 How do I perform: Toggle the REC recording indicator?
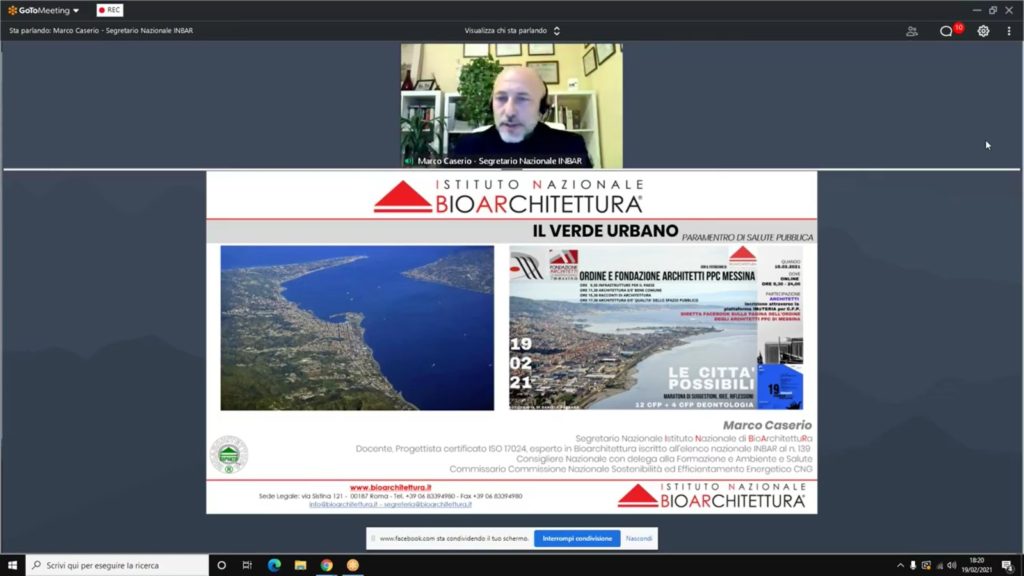tap(109, 10)
